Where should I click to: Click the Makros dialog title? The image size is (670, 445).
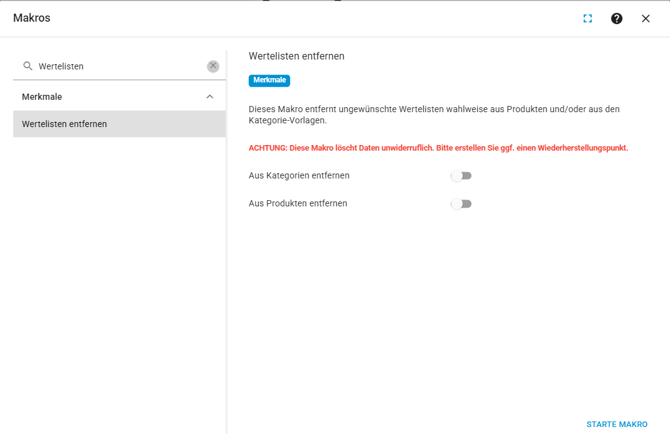click(x=32, y=18)
